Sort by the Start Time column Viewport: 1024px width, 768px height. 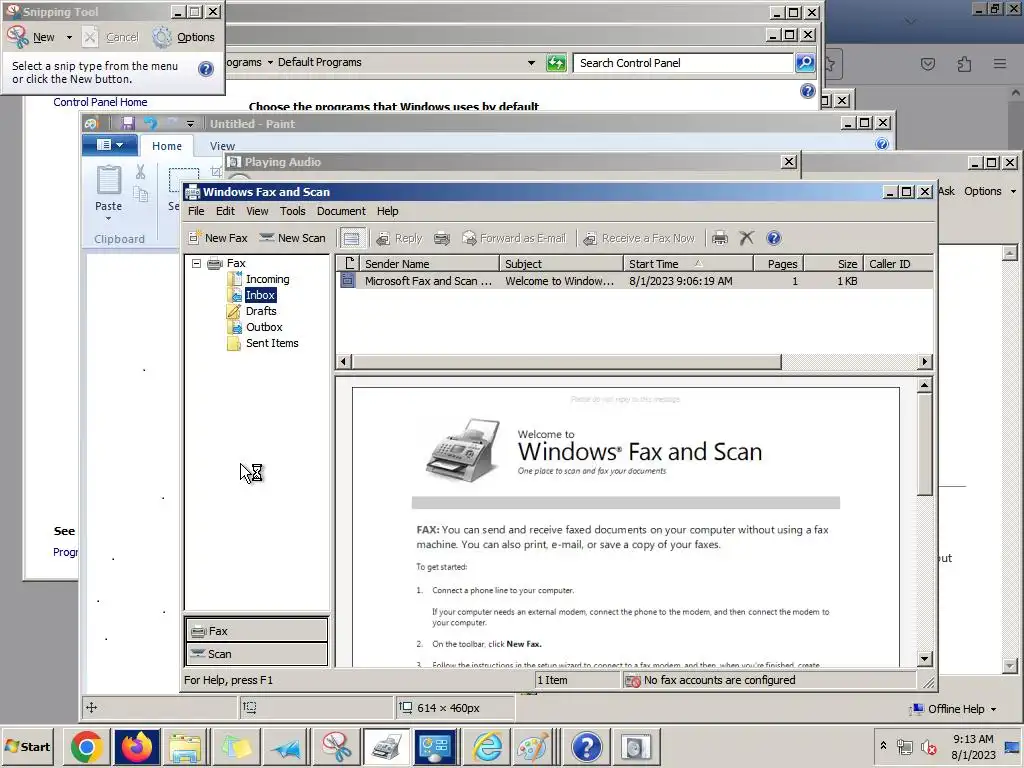coord(688,264)
